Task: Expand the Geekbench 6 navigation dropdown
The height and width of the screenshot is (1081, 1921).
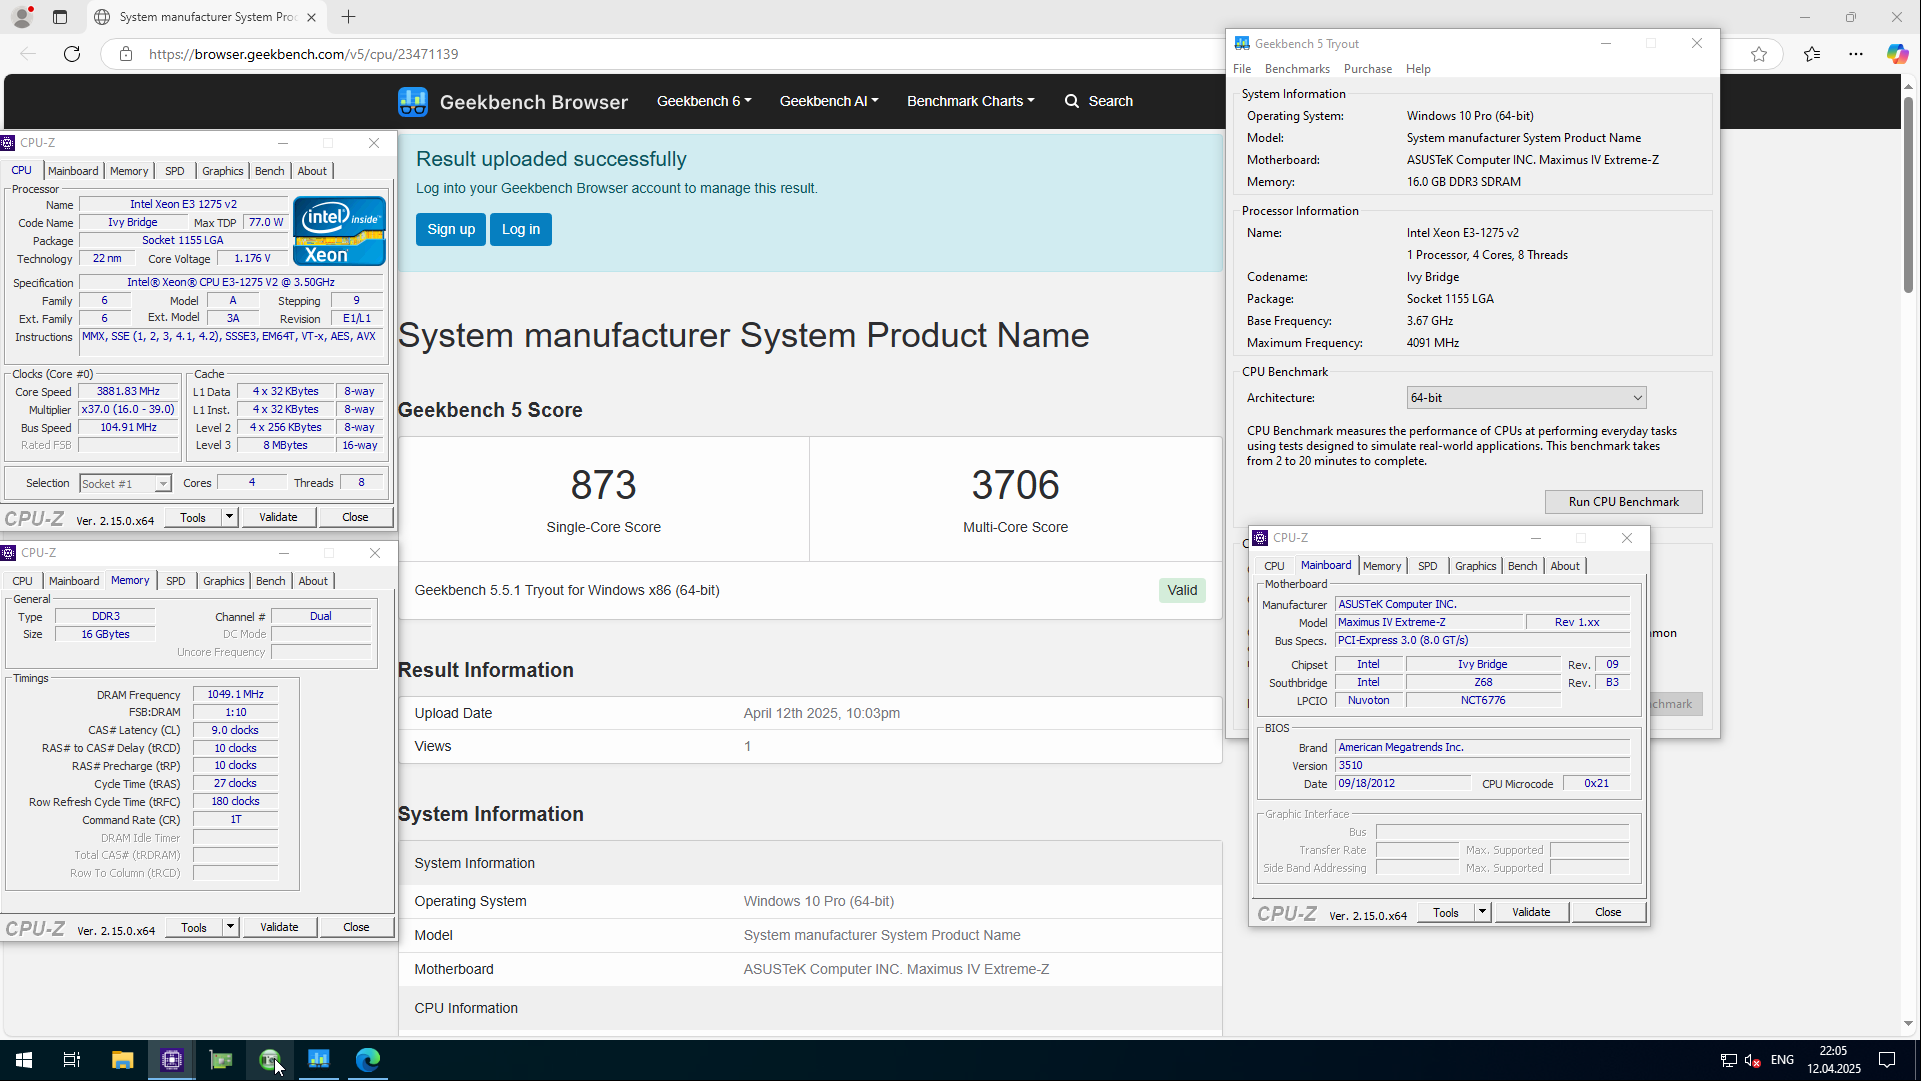Action: point(704,101)
